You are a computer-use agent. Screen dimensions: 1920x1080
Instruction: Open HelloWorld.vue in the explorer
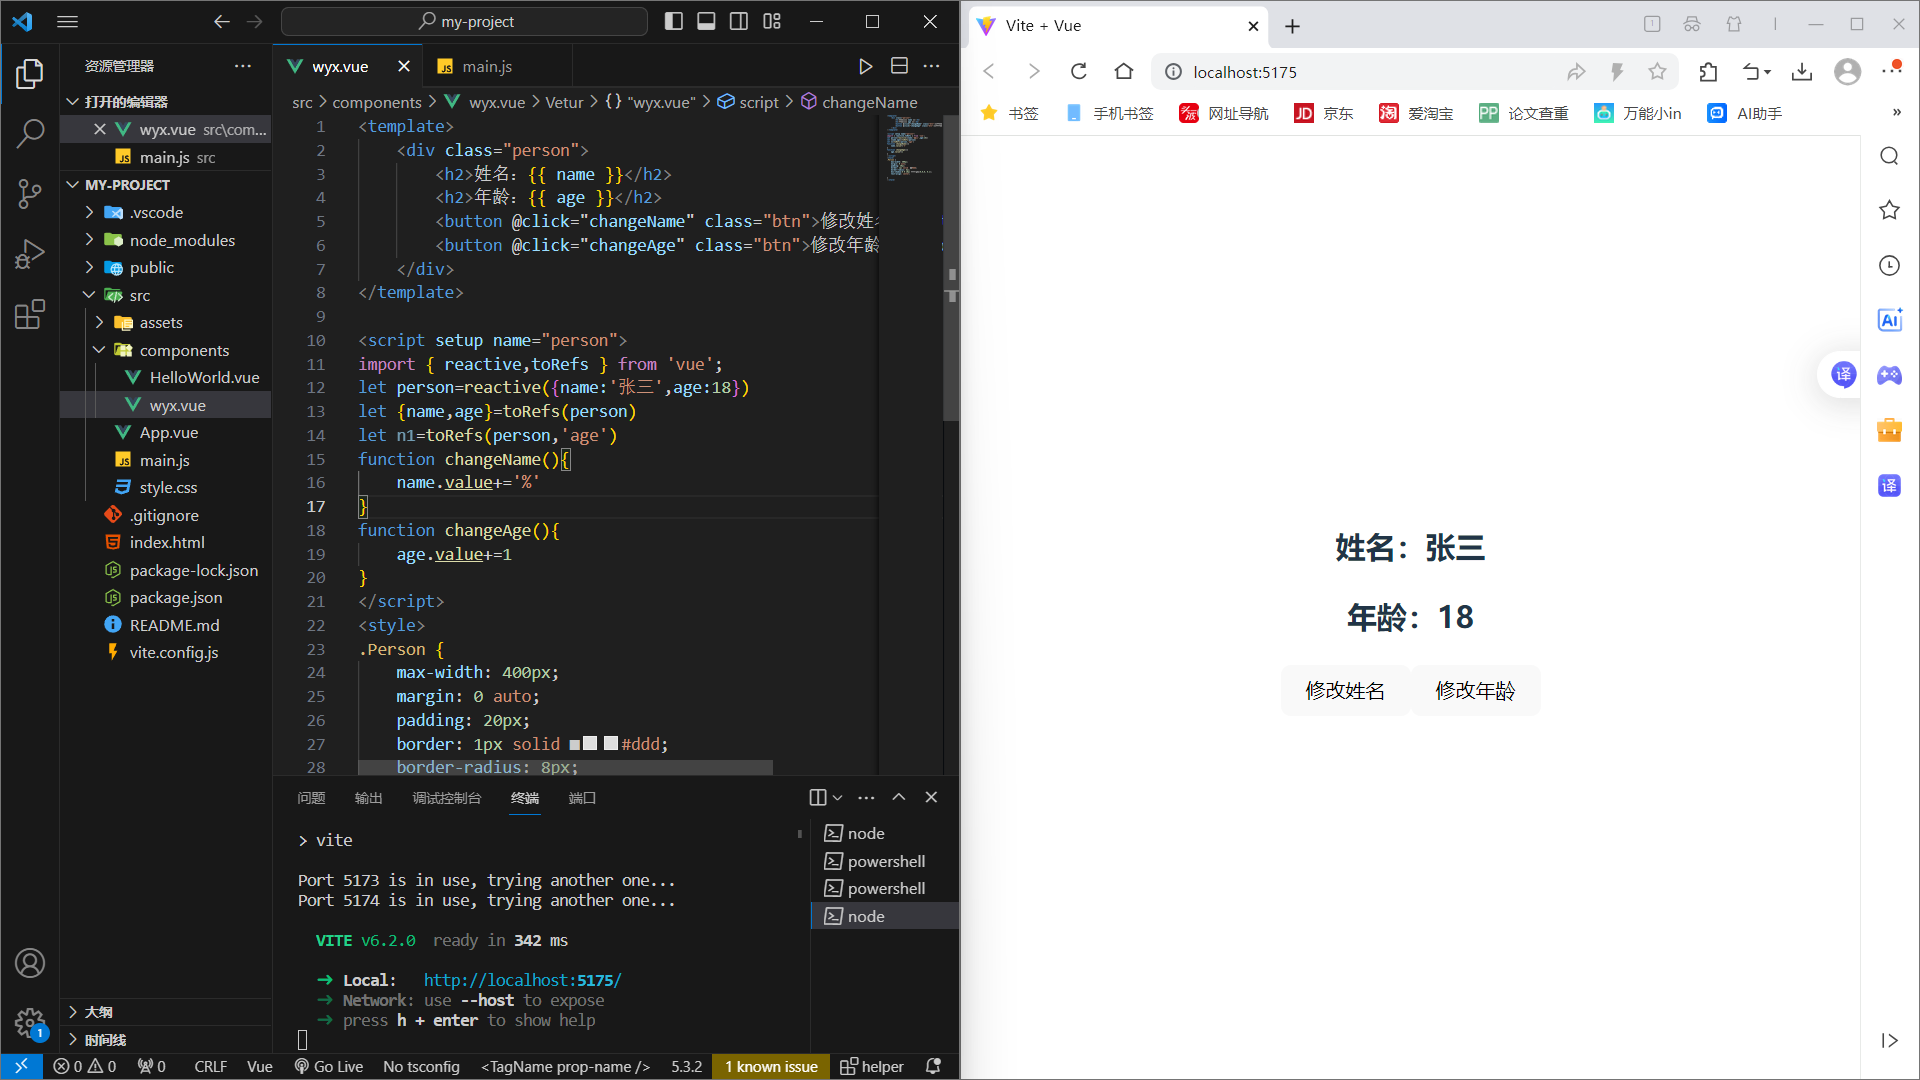204,377
